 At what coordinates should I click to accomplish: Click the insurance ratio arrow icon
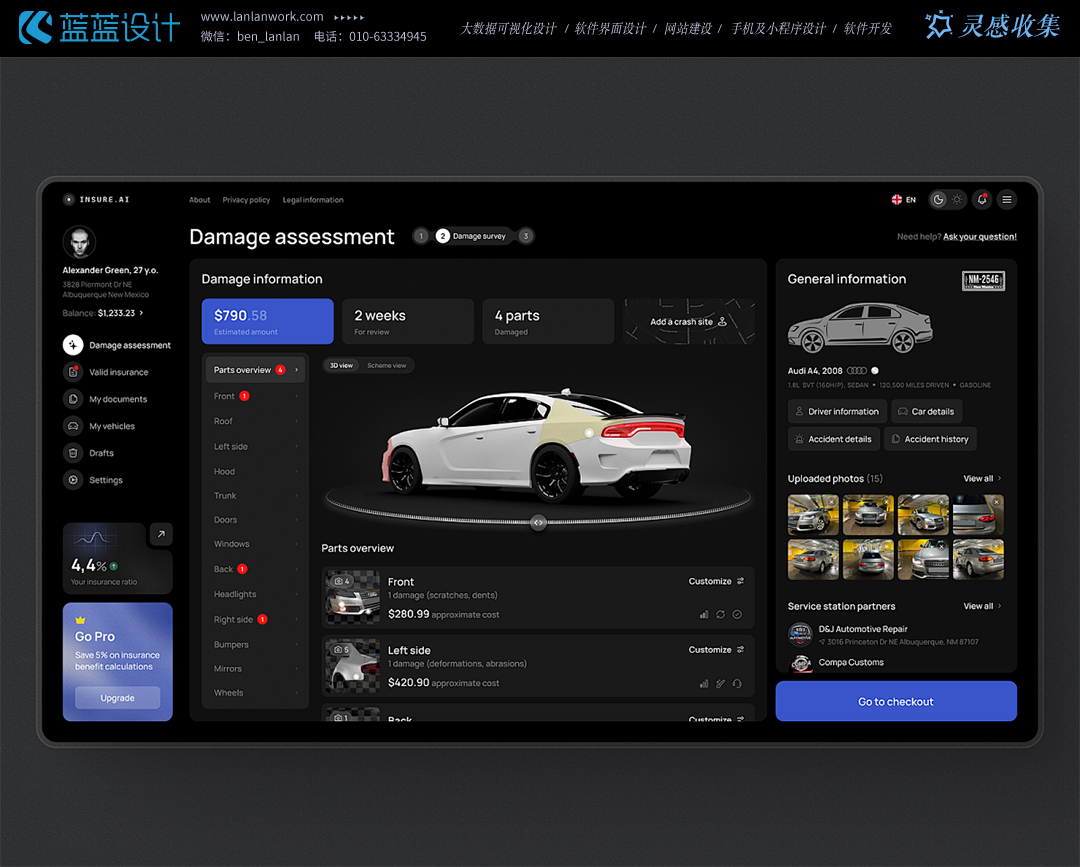click(x=161, y=535)
